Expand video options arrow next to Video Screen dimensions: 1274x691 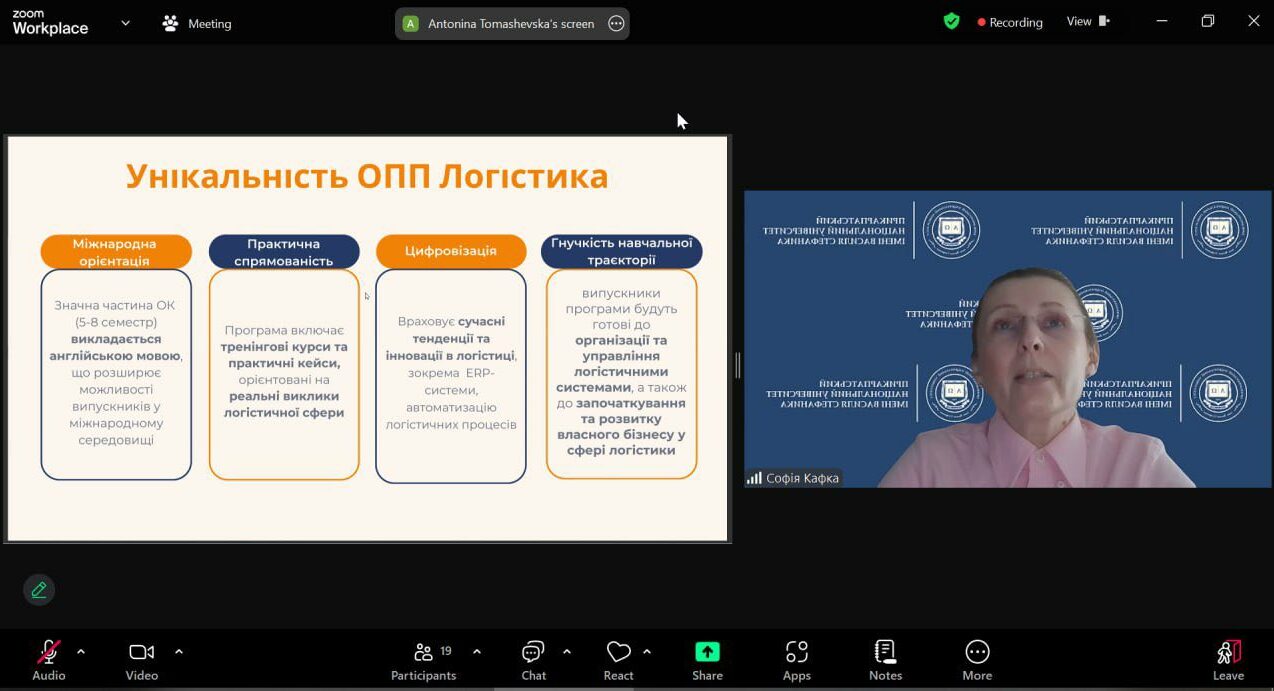click(x=179, y=652)
